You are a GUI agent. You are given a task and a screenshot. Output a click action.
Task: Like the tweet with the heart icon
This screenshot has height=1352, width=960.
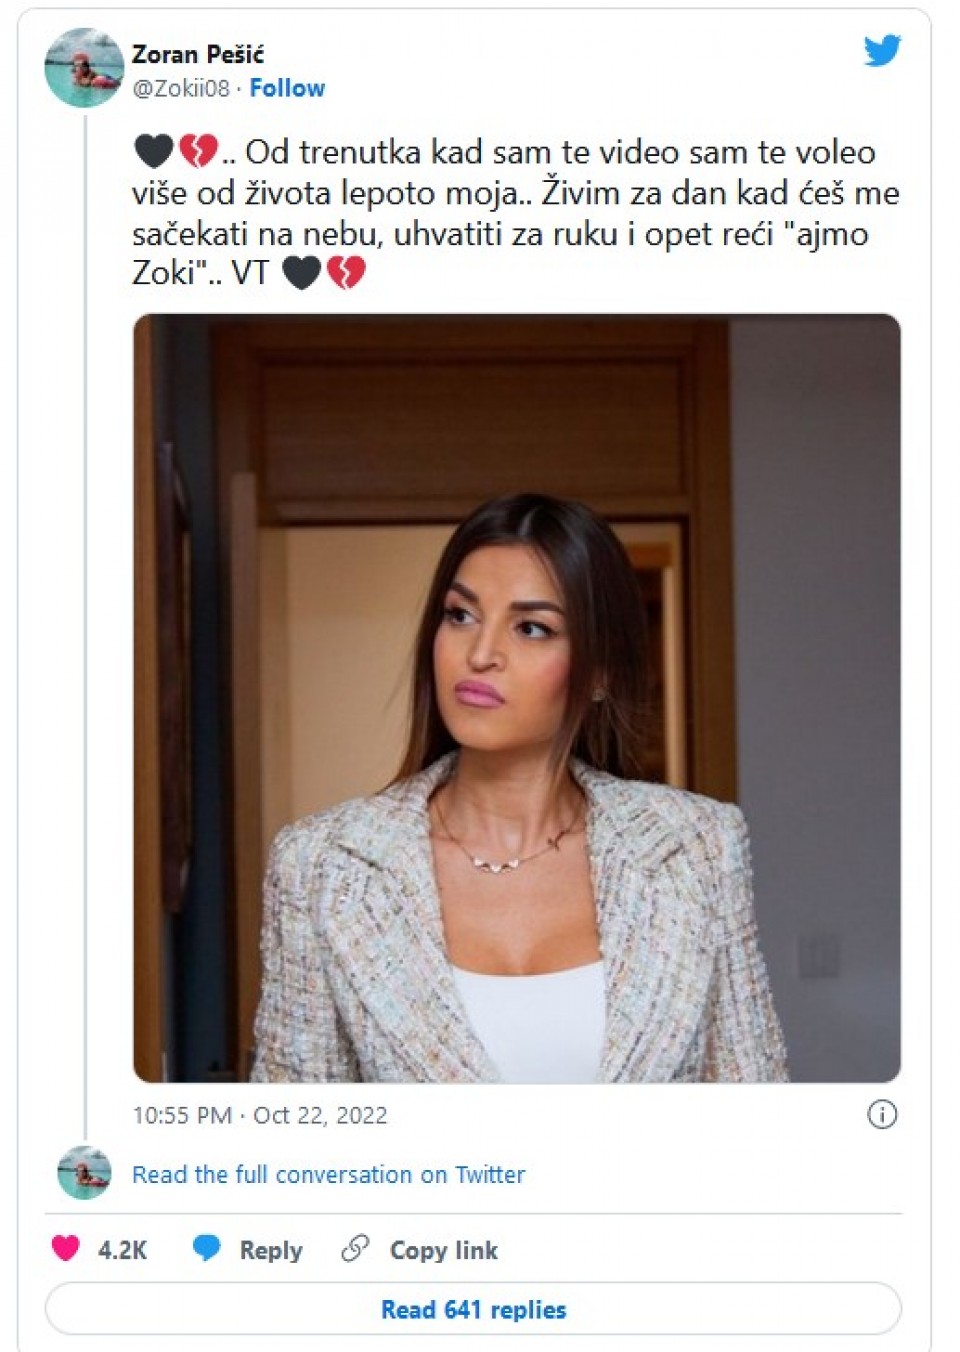pyautogui.click(x=66, y=1249)
